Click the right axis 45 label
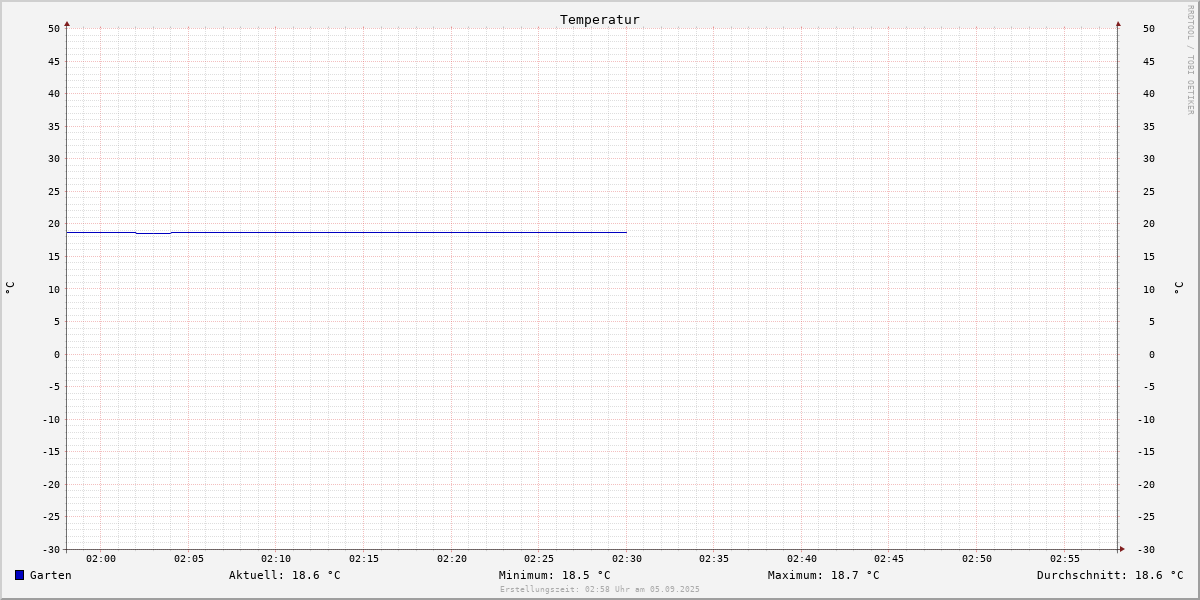The image size is (1200, 600). coord(1149,61)
